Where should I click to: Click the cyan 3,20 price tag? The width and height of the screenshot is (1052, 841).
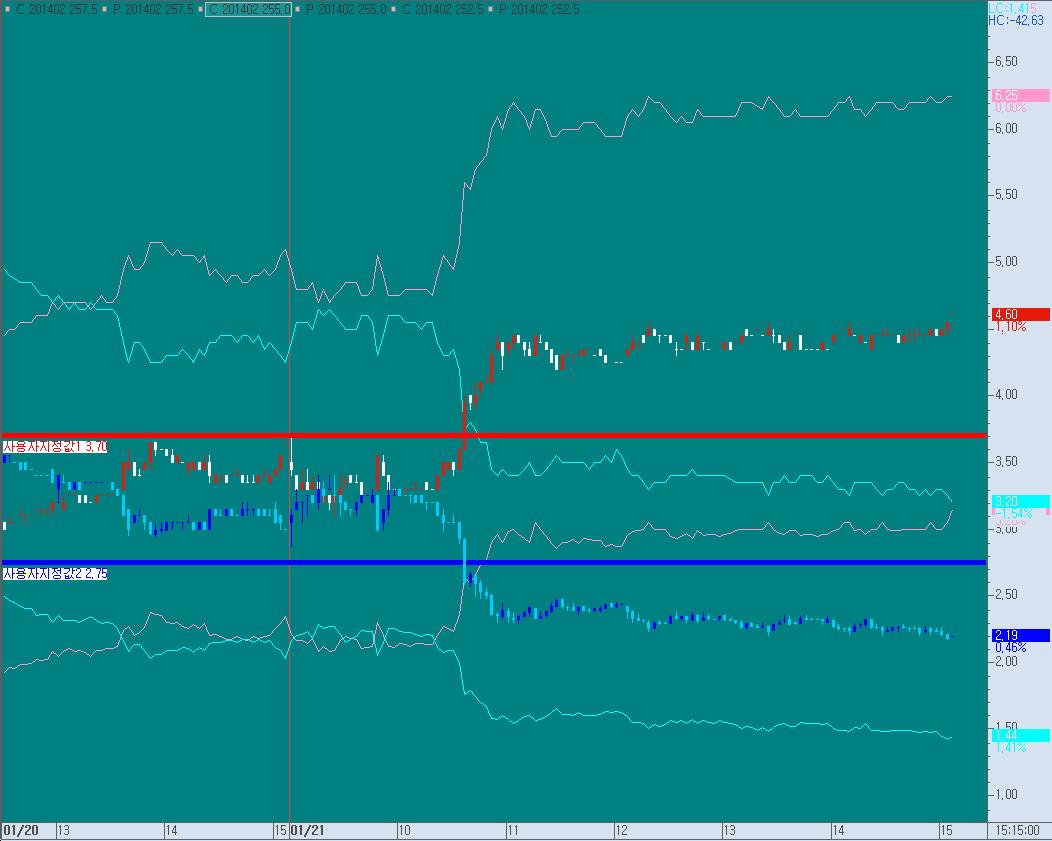click(1019, 500)
